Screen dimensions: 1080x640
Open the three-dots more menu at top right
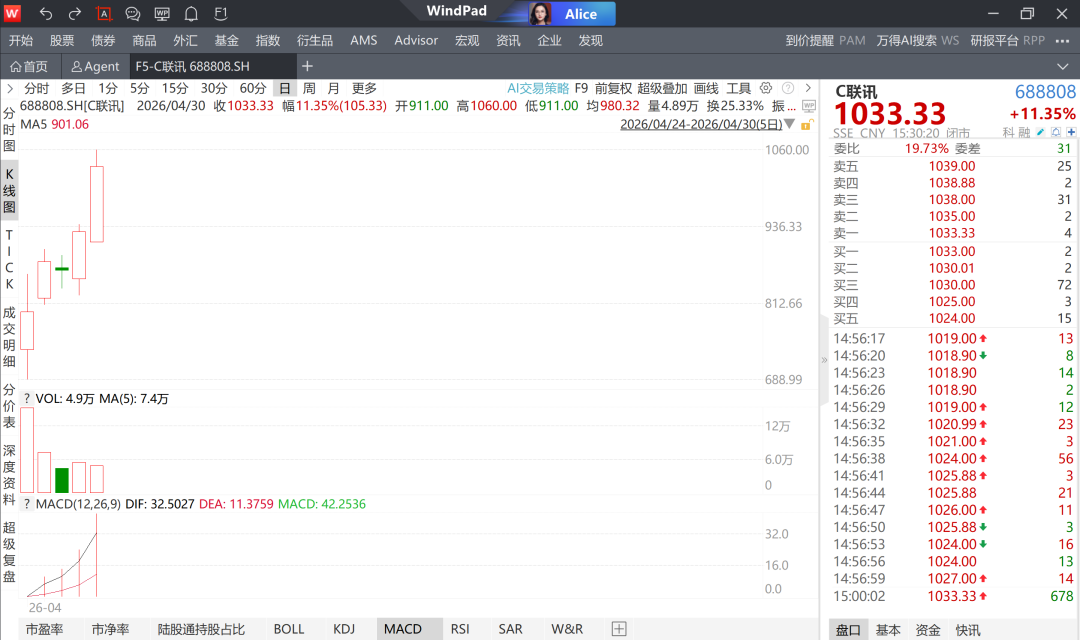(1062, 41)
